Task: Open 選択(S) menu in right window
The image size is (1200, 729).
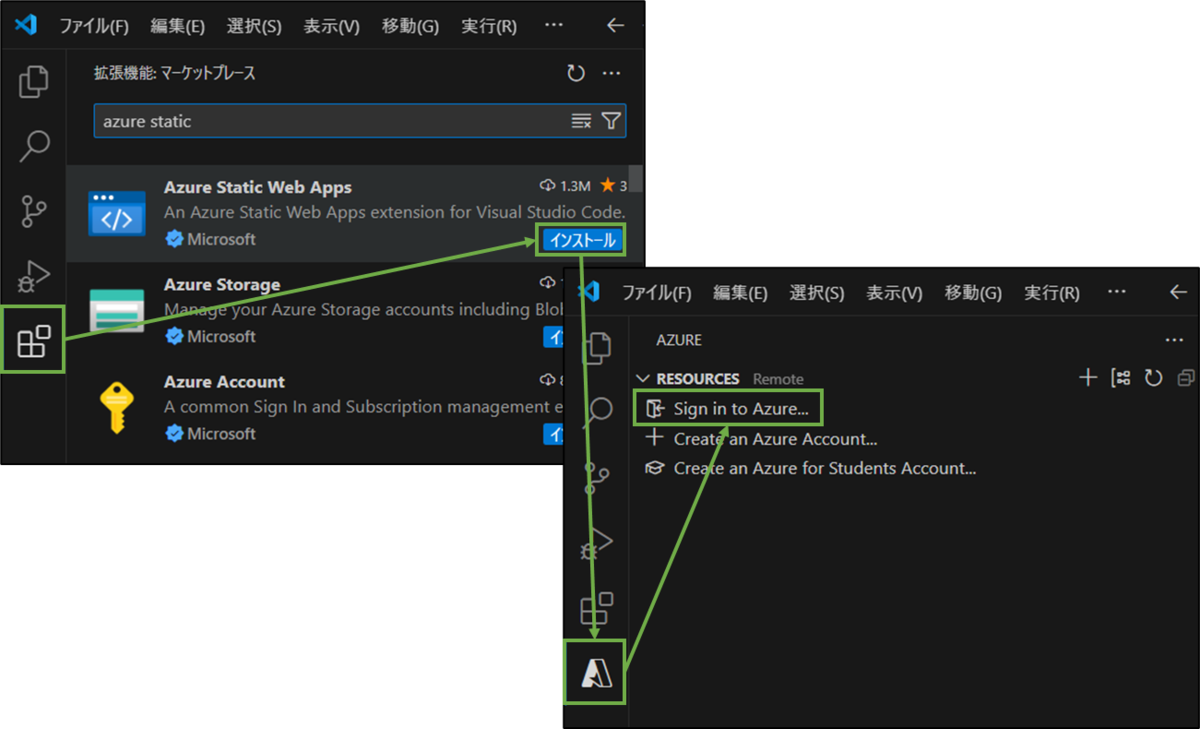Action: pos(817,293)
